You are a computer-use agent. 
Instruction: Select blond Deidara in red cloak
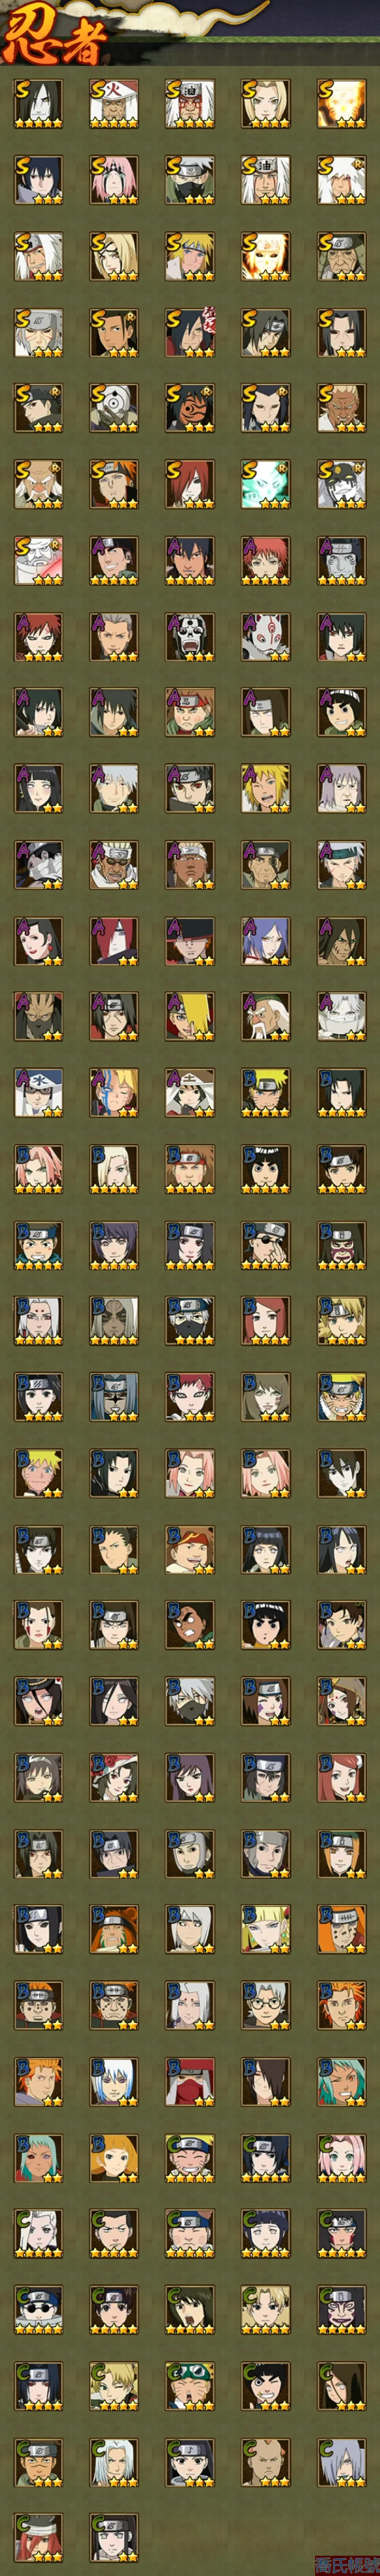pos(190,1017)
